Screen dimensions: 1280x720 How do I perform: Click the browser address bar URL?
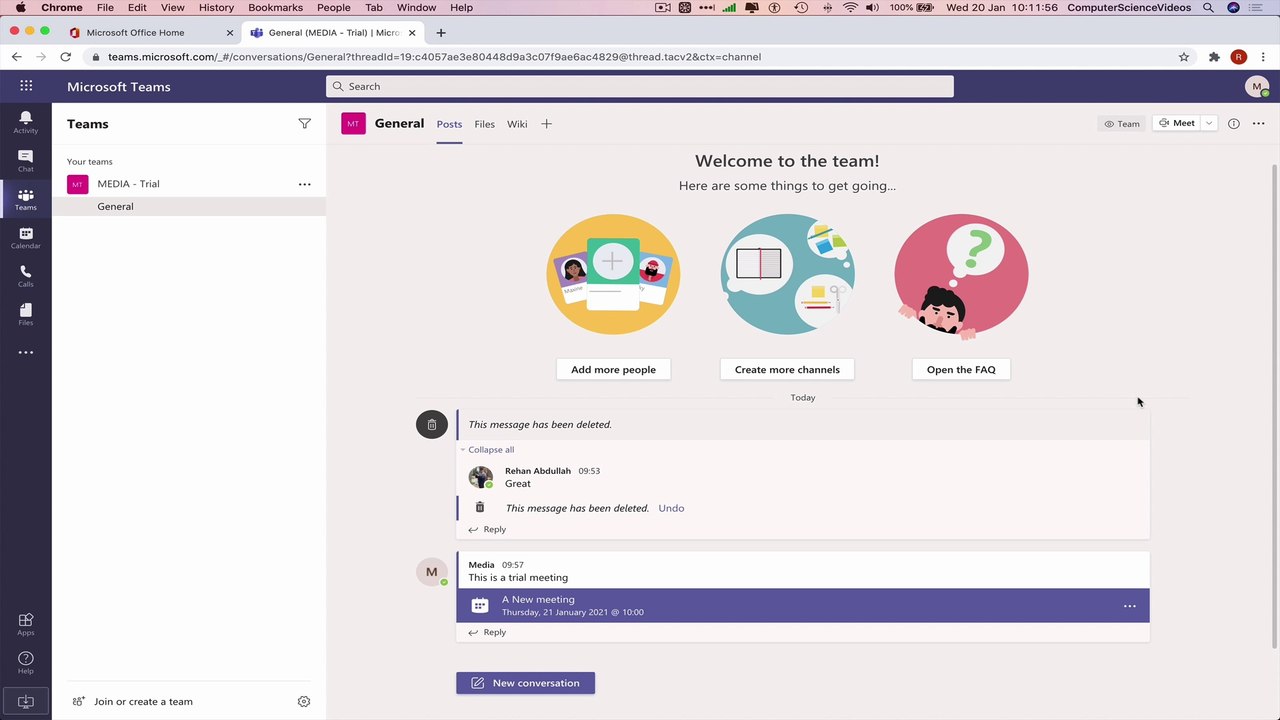434,57
